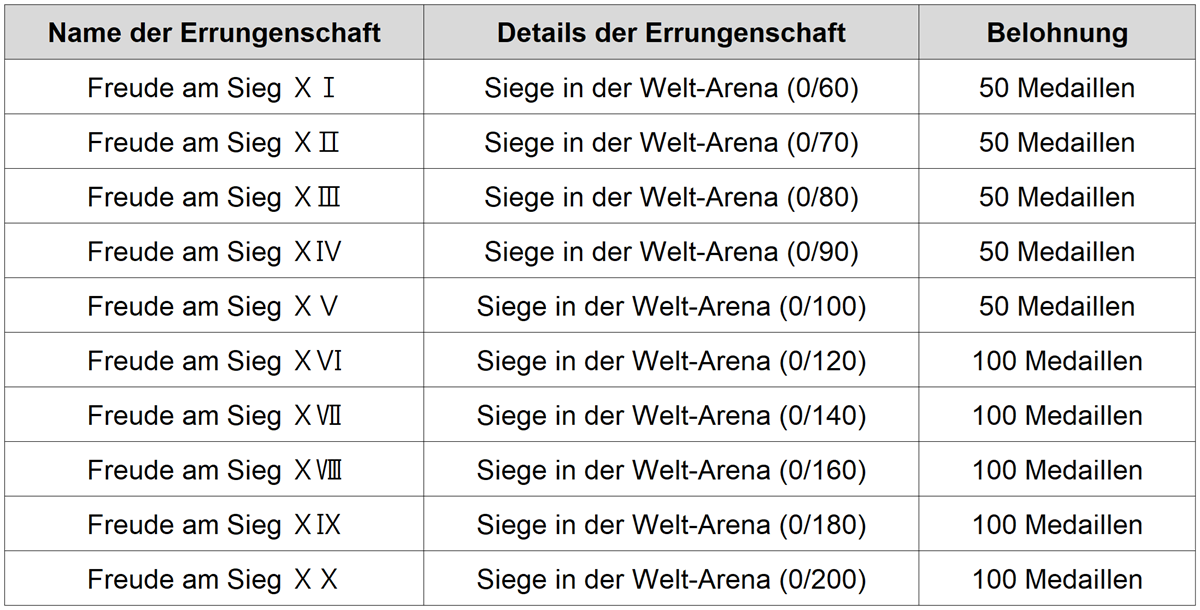Click the '50 Medaillen' reward for XIII
Screen dimensions: 1200x610
pos(1057,197)
